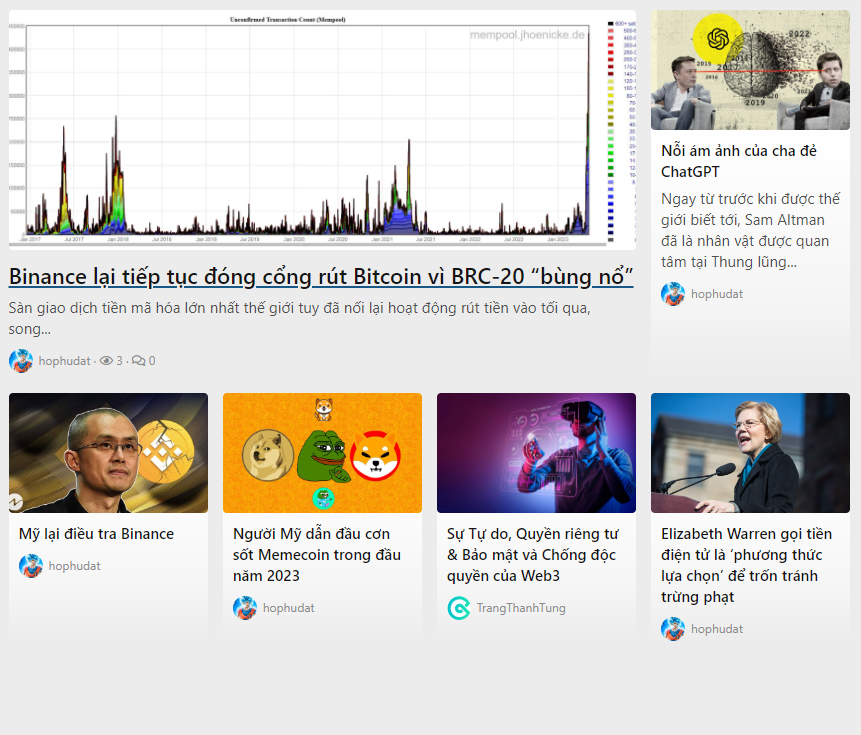The height and width of the screenshot is (735, 861).
Task: Open the CZ Binance thumbnail image
Action: coord(108,453)
